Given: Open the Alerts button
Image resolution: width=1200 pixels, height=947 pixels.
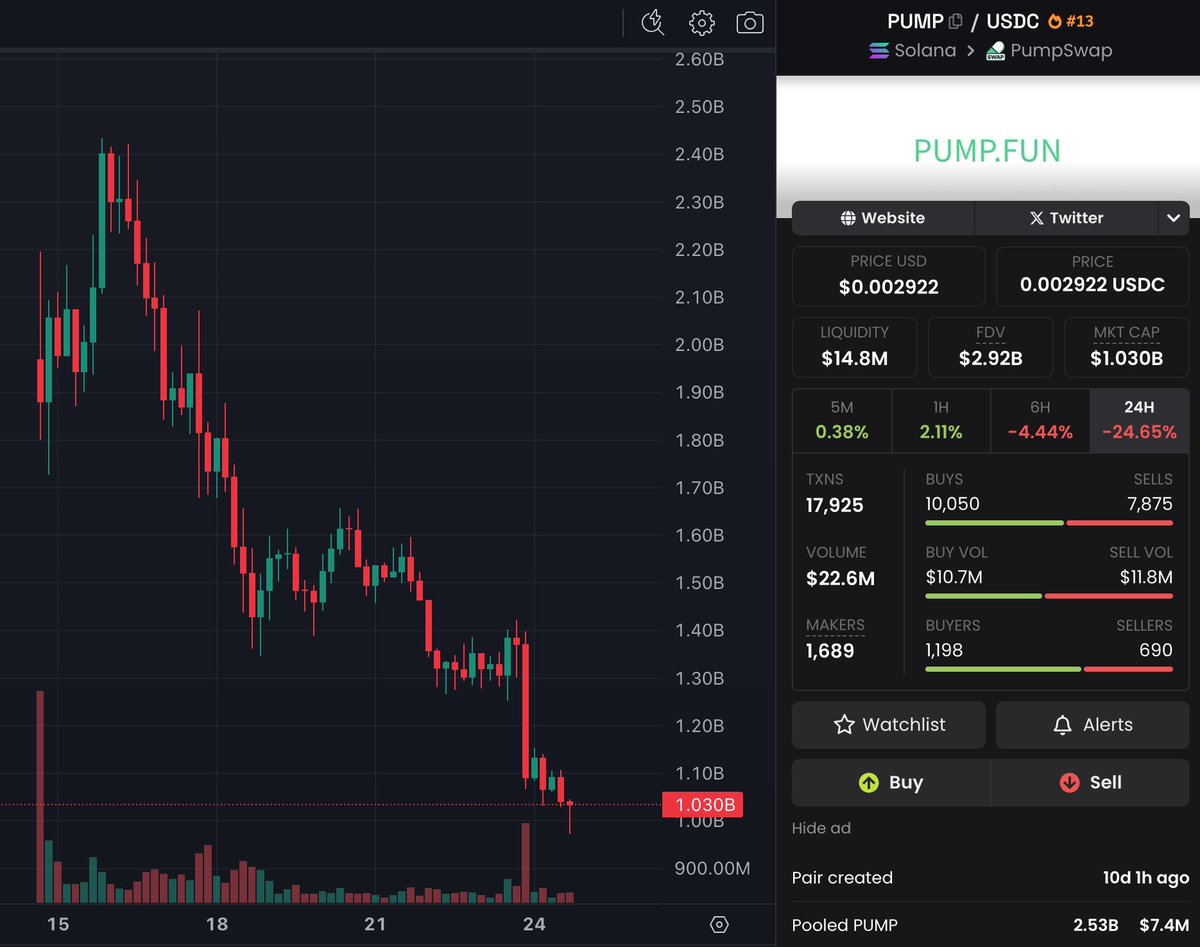Looking at the screenshot, I should [x=1092, y=725].
